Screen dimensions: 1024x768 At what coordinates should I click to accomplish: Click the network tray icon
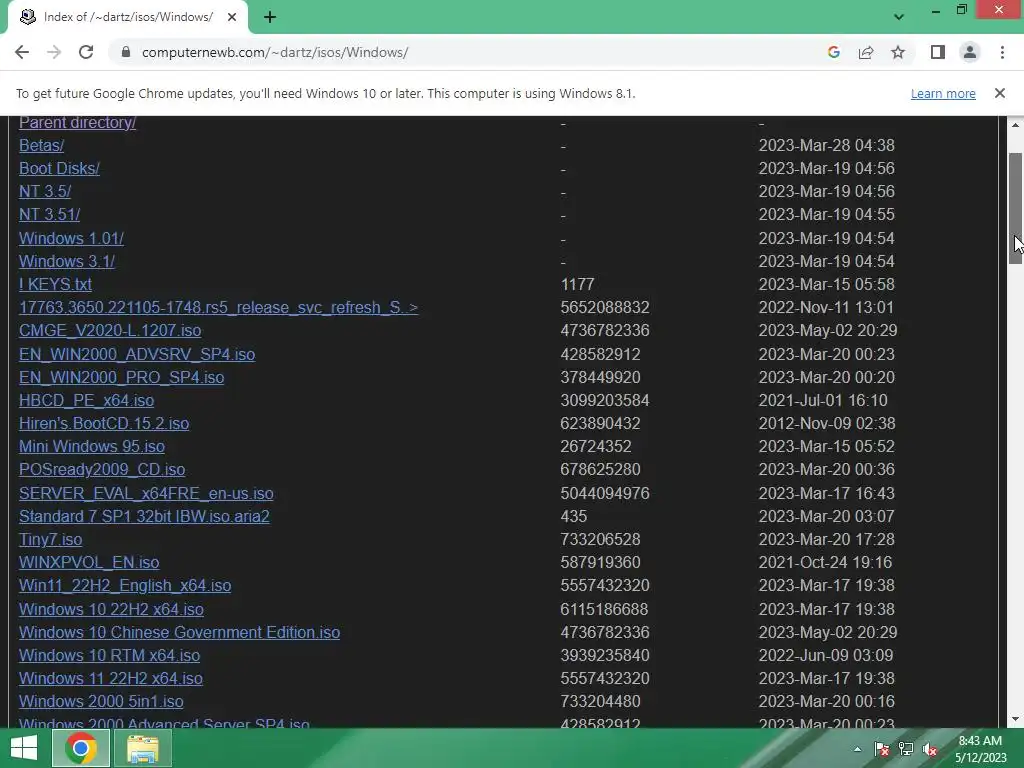[x=906, y=749]
